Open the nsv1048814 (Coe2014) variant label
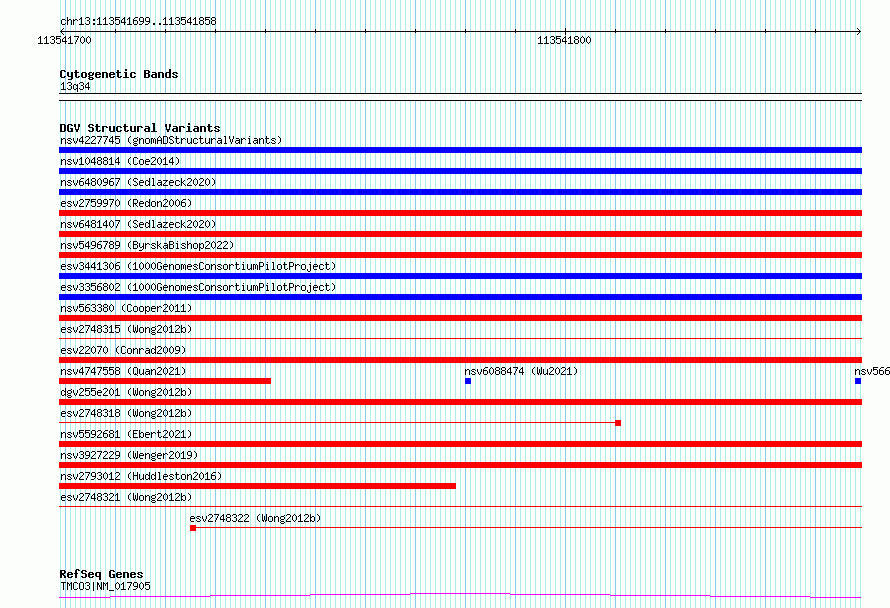The height and width of the screenshot is (608, 890). [120, 161]
